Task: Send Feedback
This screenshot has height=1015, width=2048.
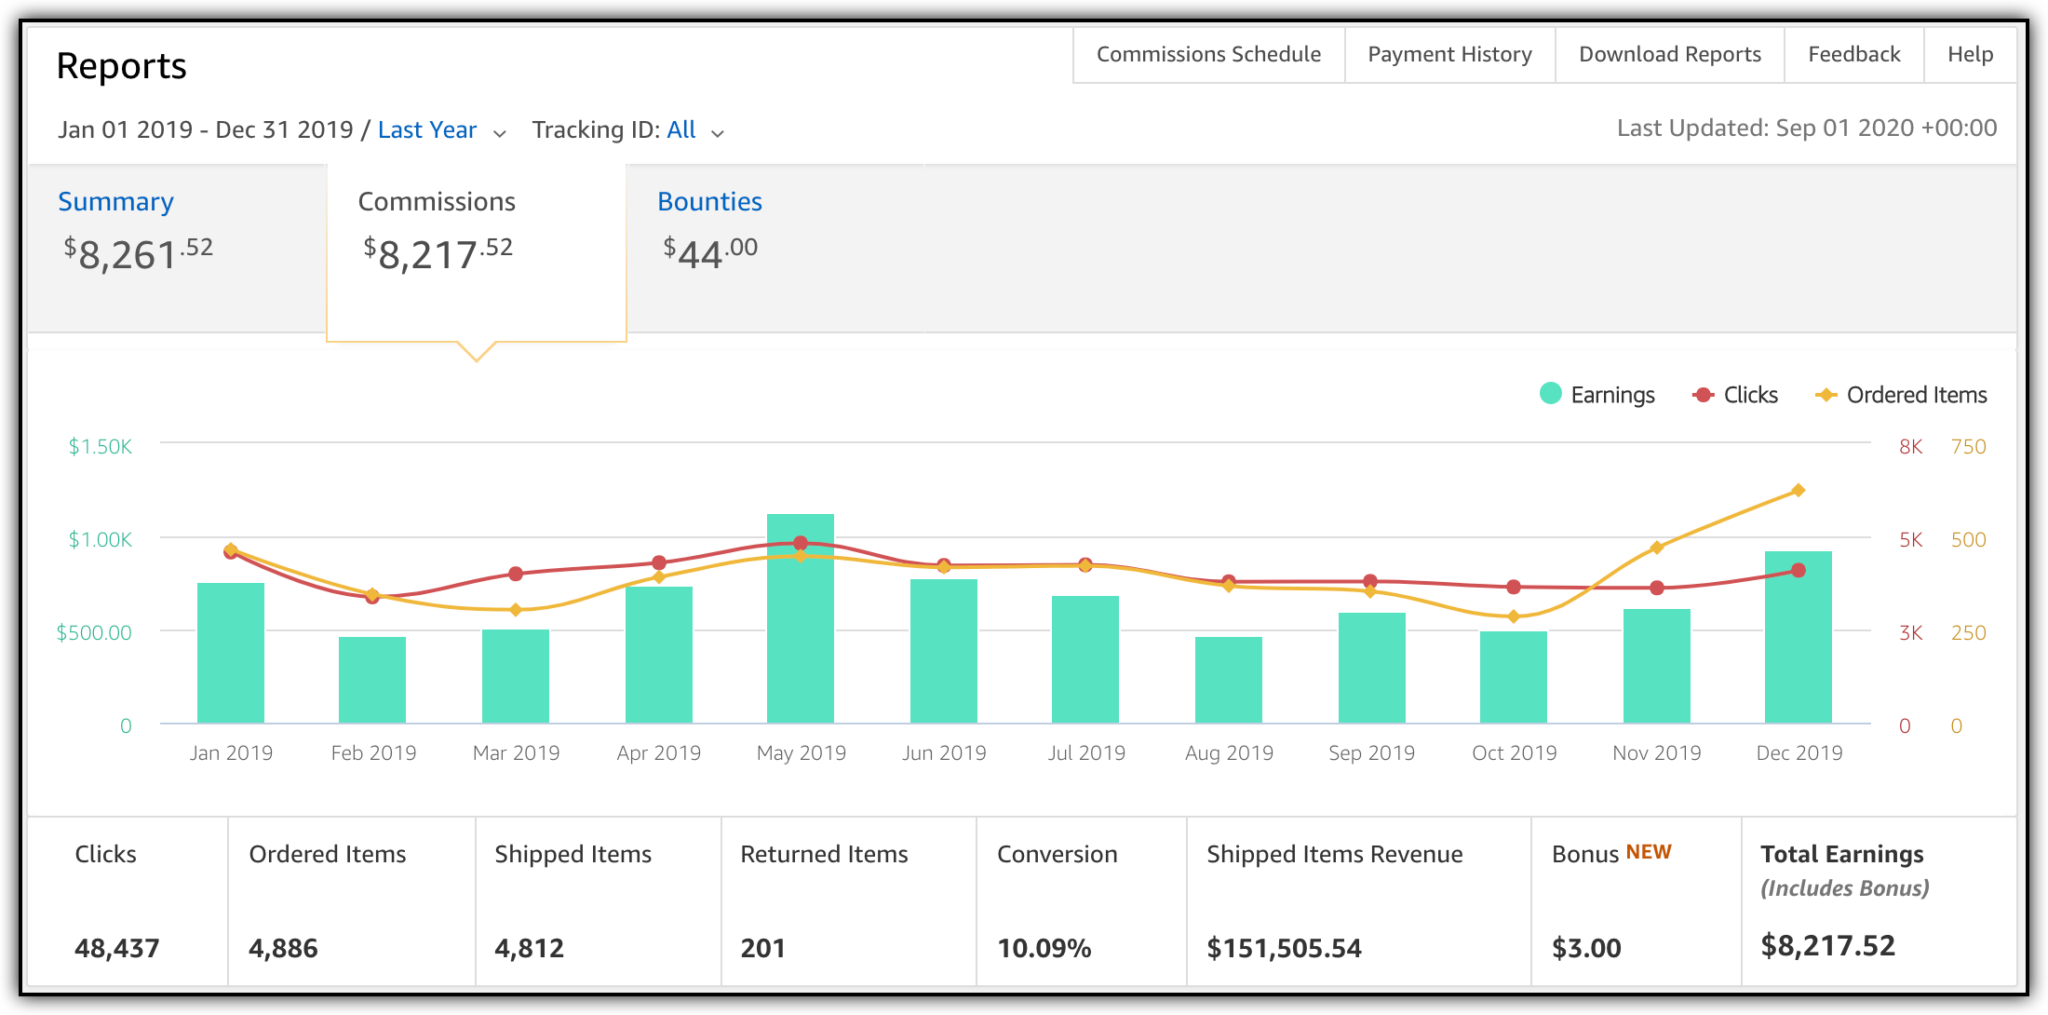Action: point(1853,54)
